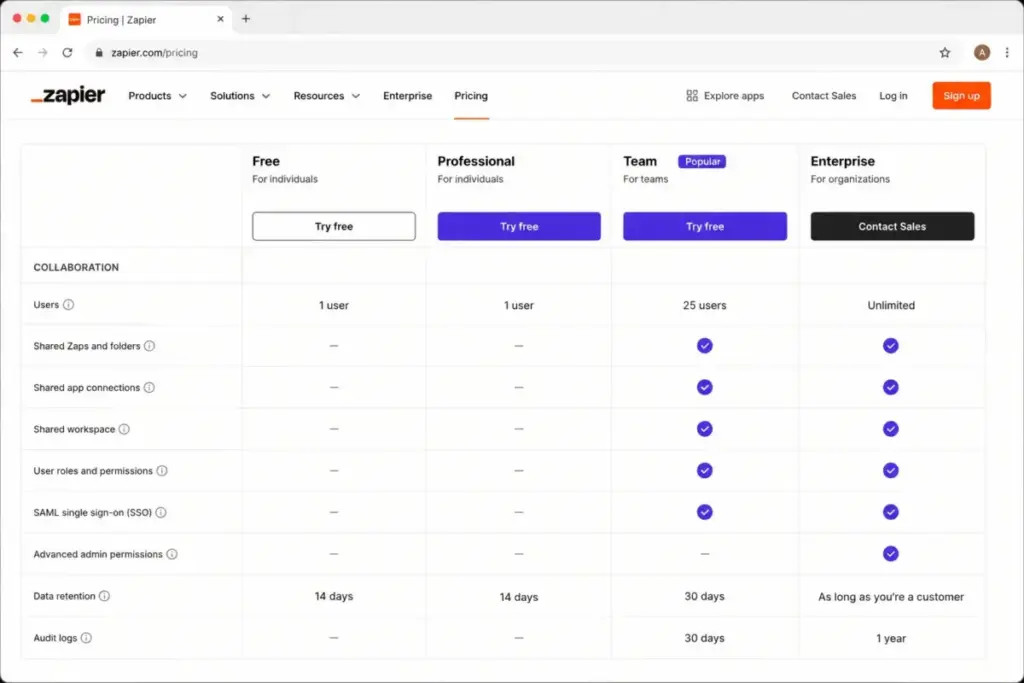Click info icon beside Shared app connections
This screenshot has width=1024, height=683.
click(x=150, y=388)
